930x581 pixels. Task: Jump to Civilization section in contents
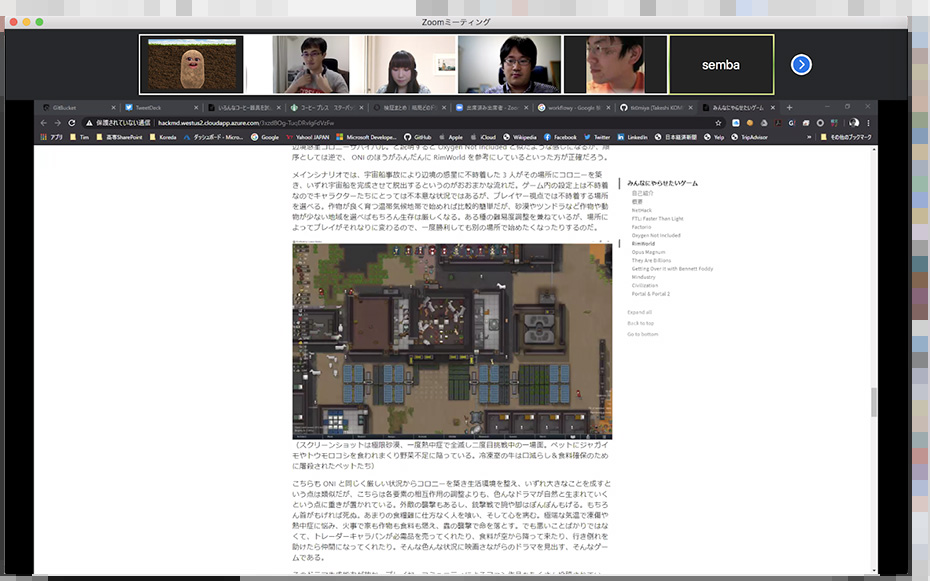[644, 285]
